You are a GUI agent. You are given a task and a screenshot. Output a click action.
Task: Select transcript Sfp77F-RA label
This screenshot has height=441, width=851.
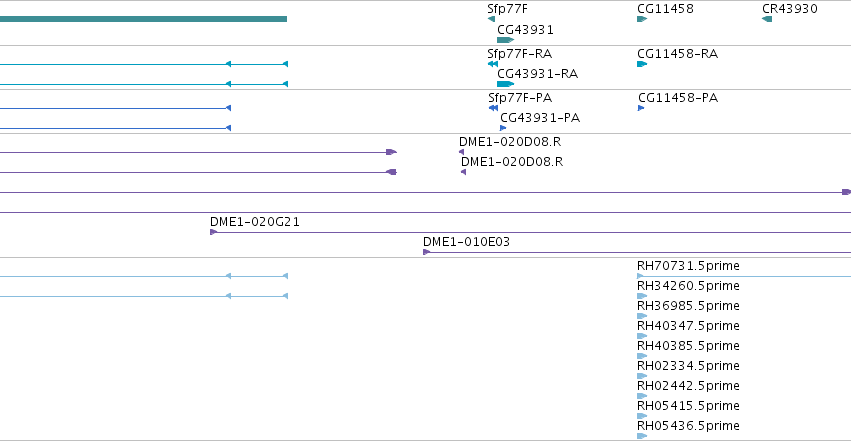point(519,54)
